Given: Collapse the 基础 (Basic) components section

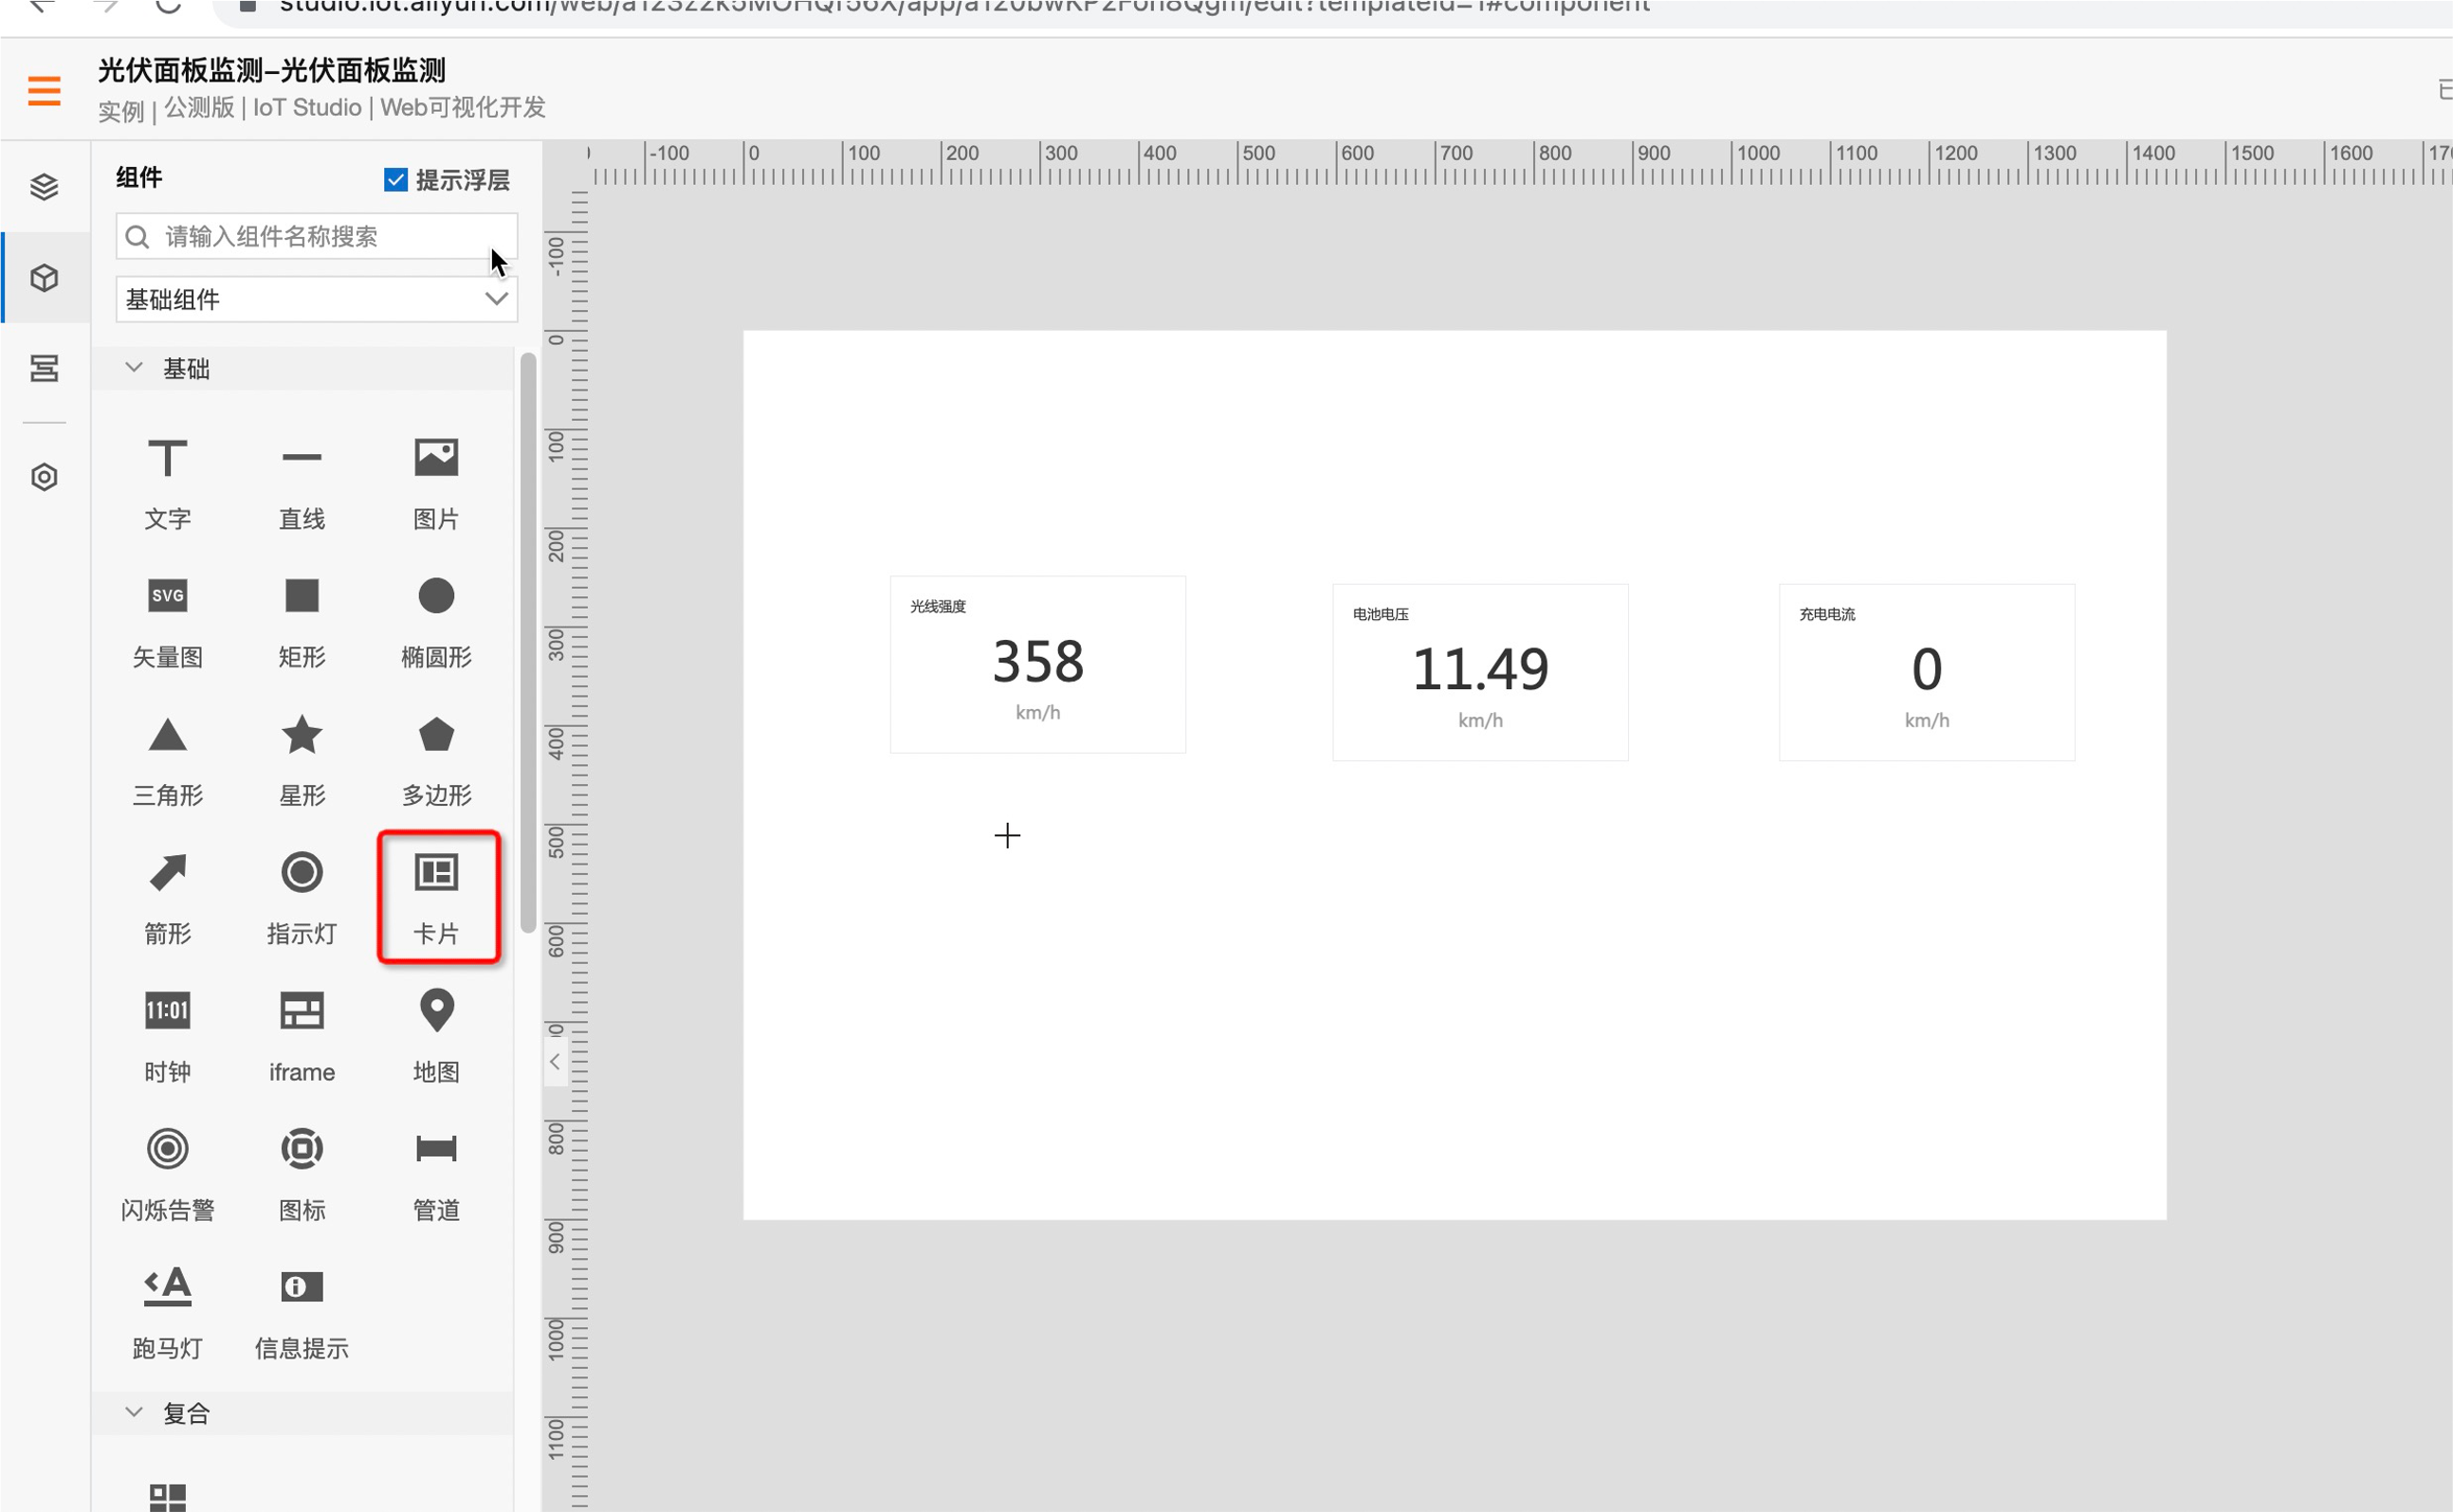Looking at the screenshot, I should point(133,366).
